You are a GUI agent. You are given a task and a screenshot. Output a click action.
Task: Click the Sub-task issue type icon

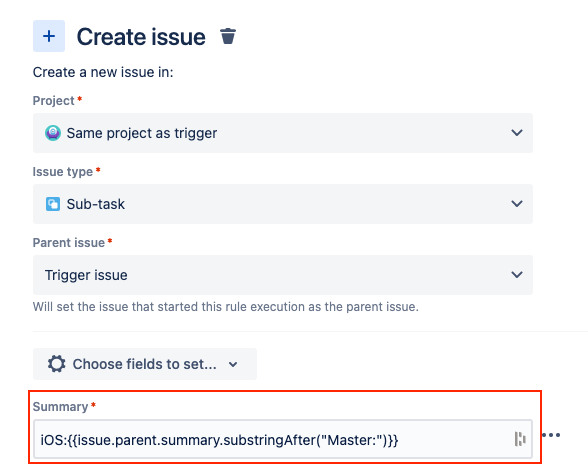tap(53, 204)
